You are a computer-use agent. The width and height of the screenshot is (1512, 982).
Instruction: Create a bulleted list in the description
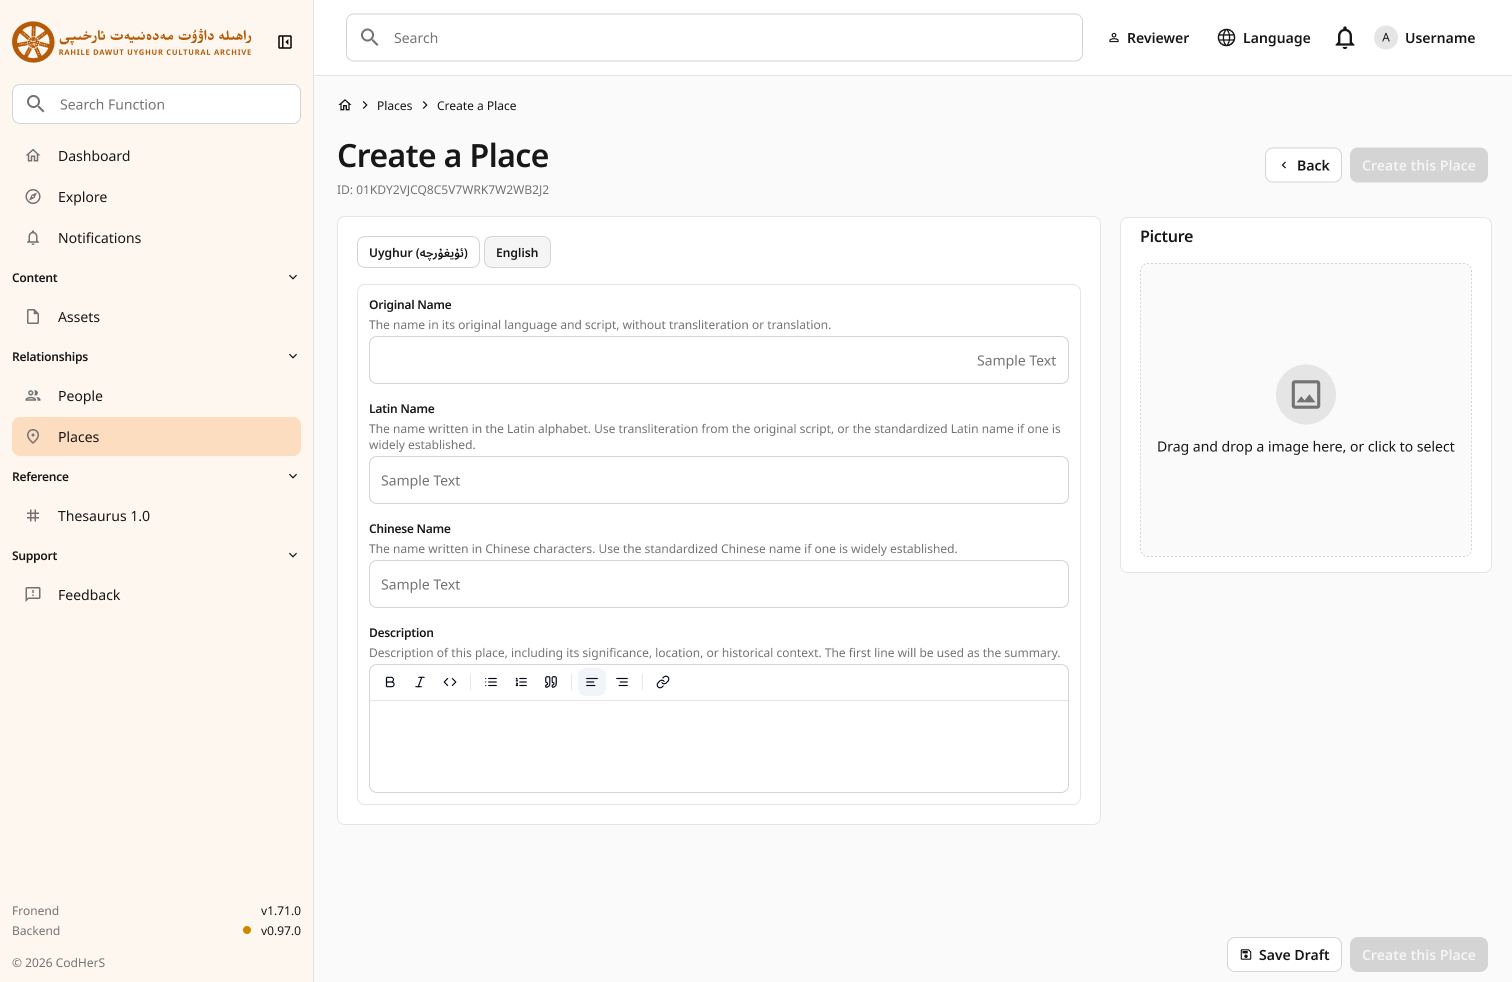tap(490, 682)
